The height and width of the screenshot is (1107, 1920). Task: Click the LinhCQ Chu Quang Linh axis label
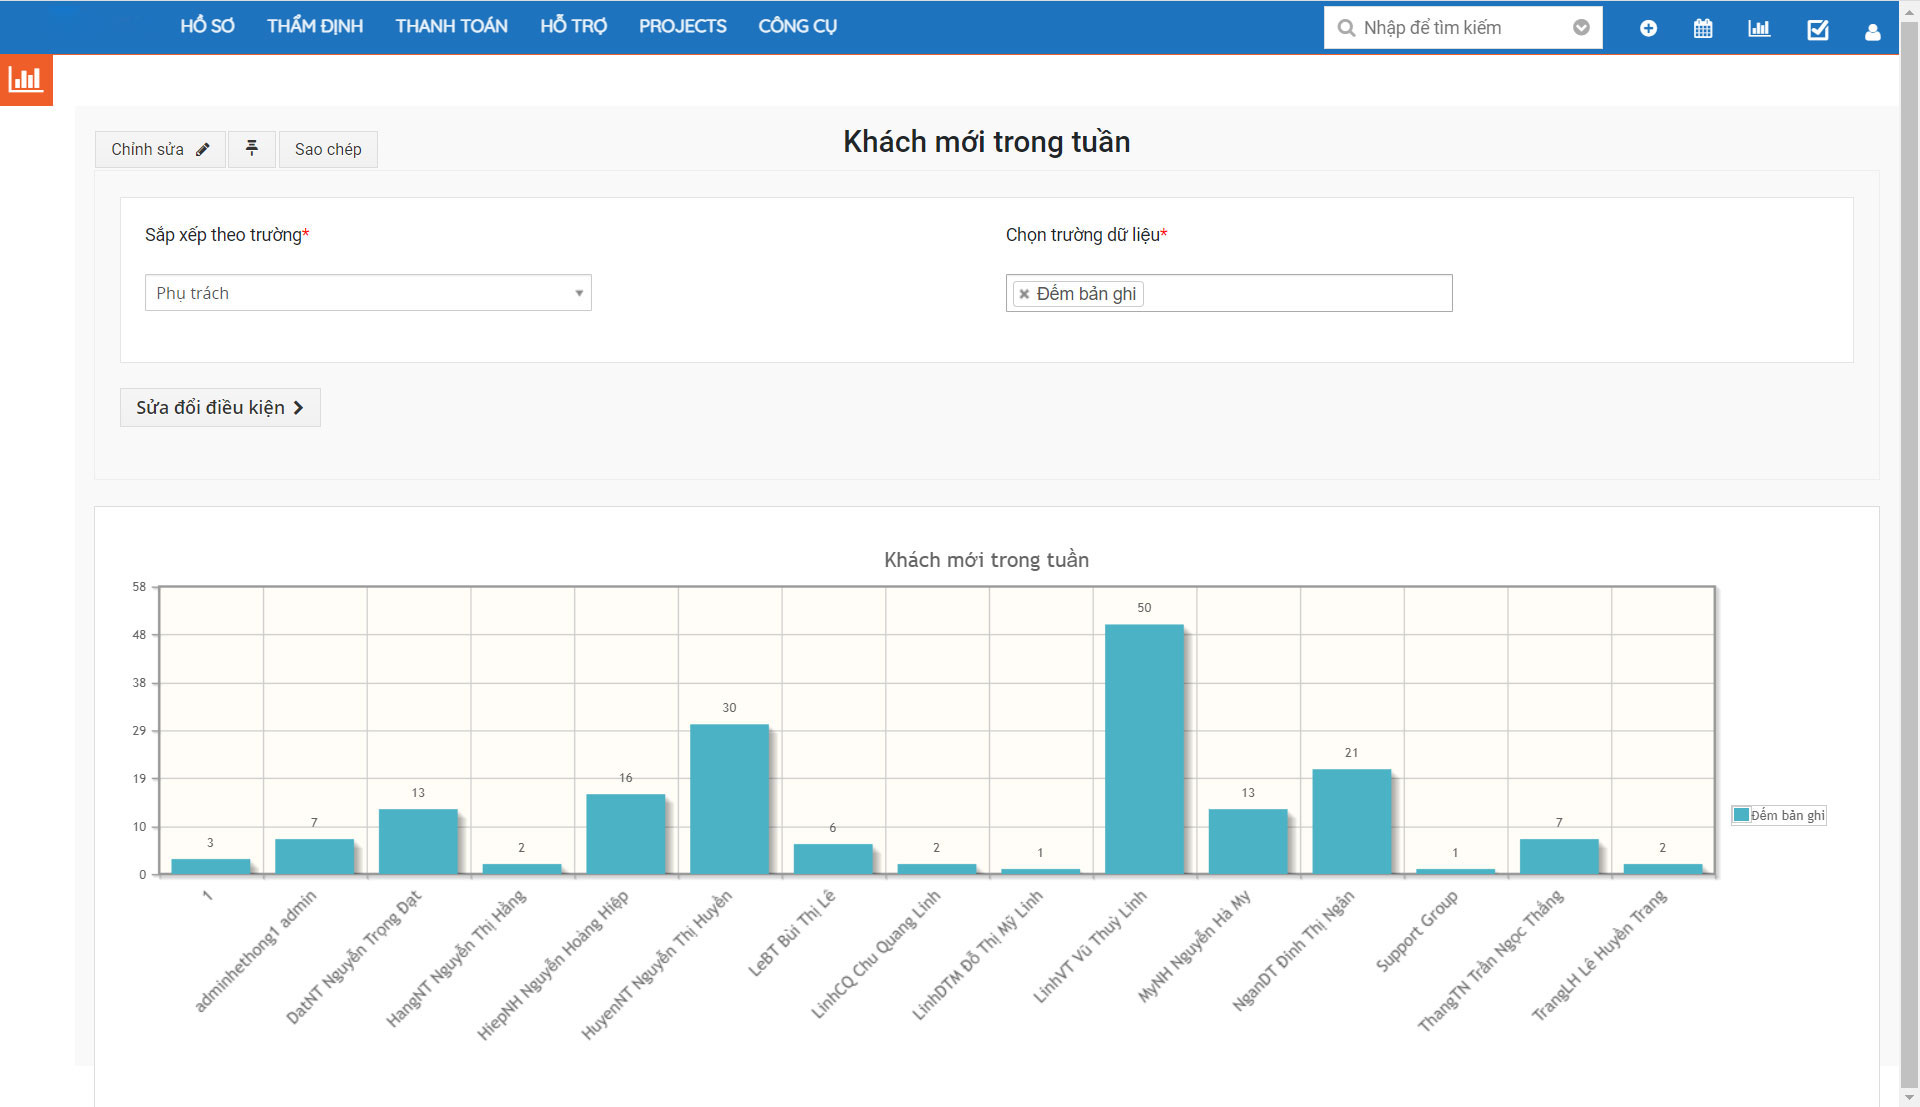pyautogui.click(x=875, y=954)
